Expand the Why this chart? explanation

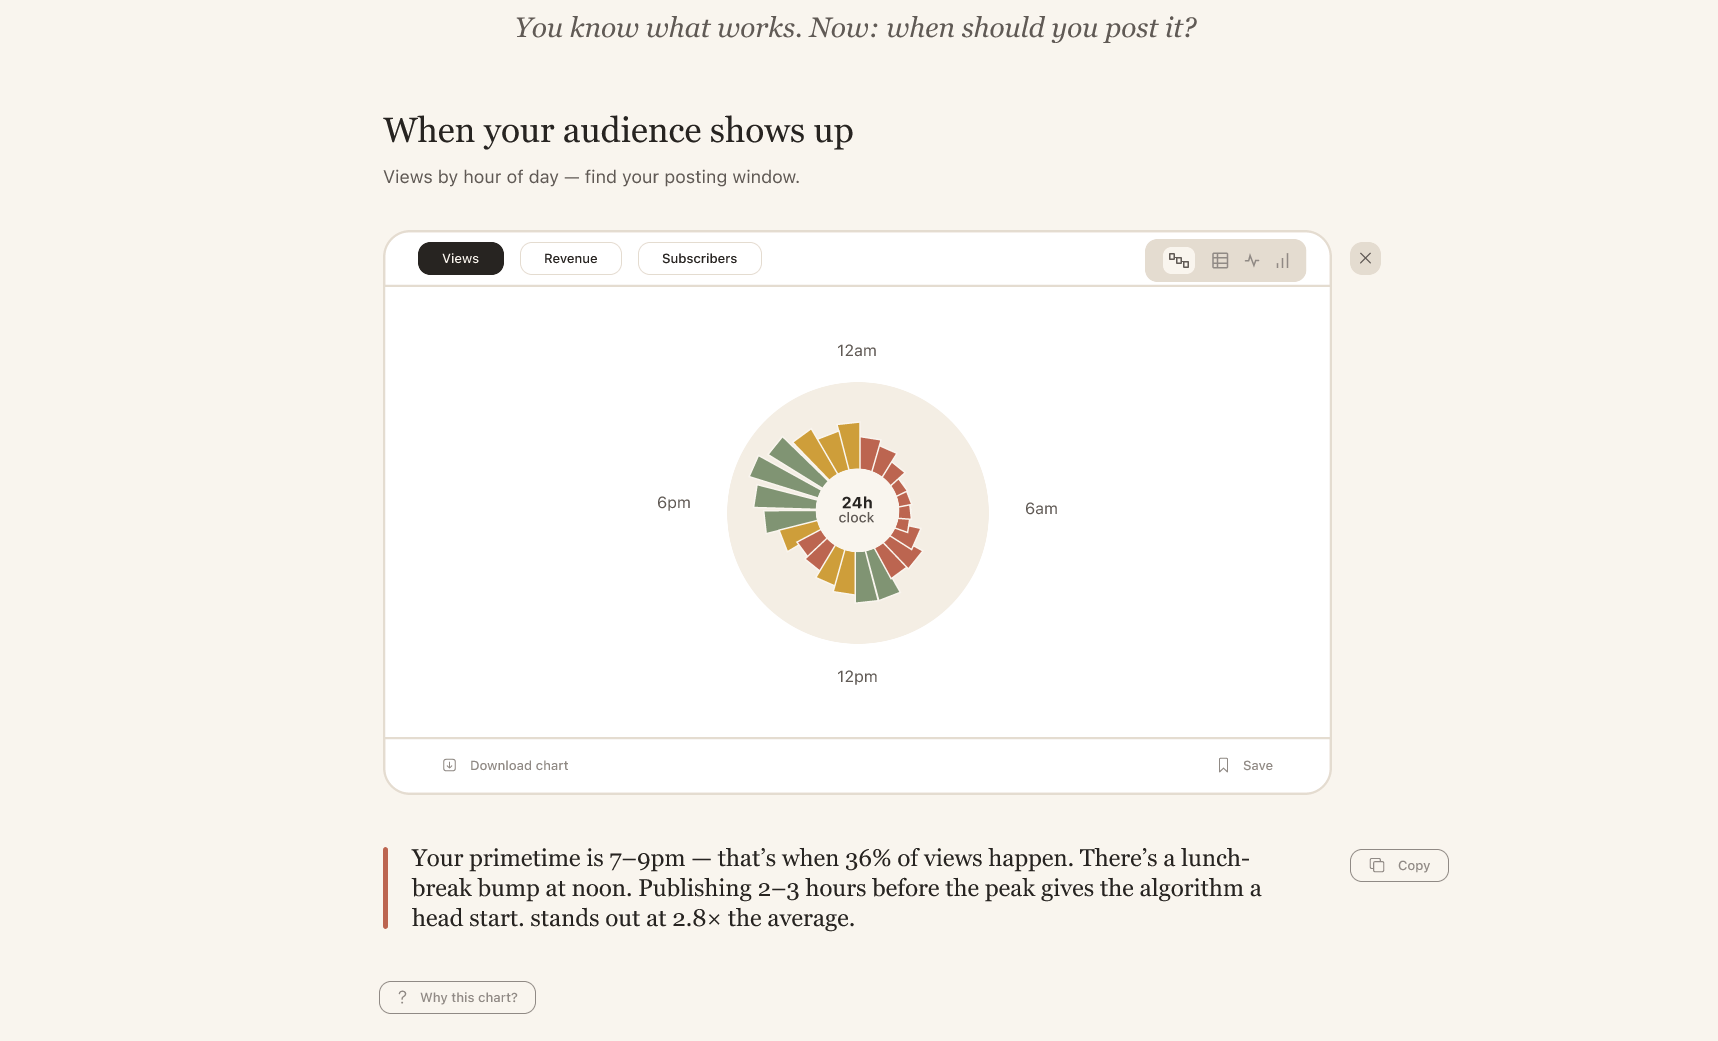click(468, 997)
